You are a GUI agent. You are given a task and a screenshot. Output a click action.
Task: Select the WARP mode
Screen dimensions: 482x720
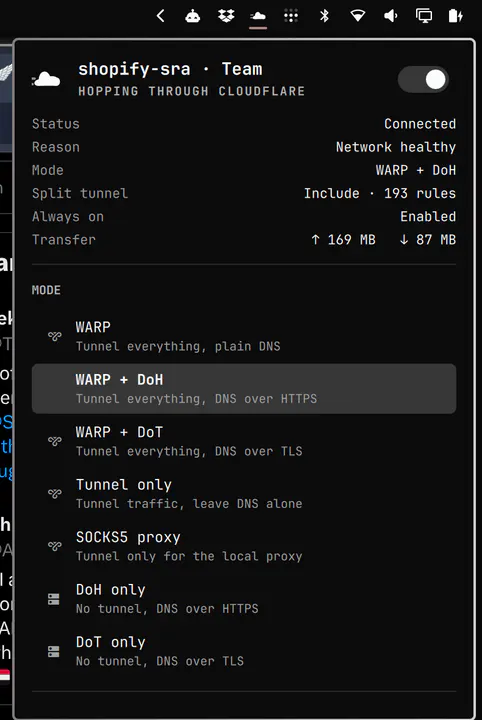click(244, 336)
